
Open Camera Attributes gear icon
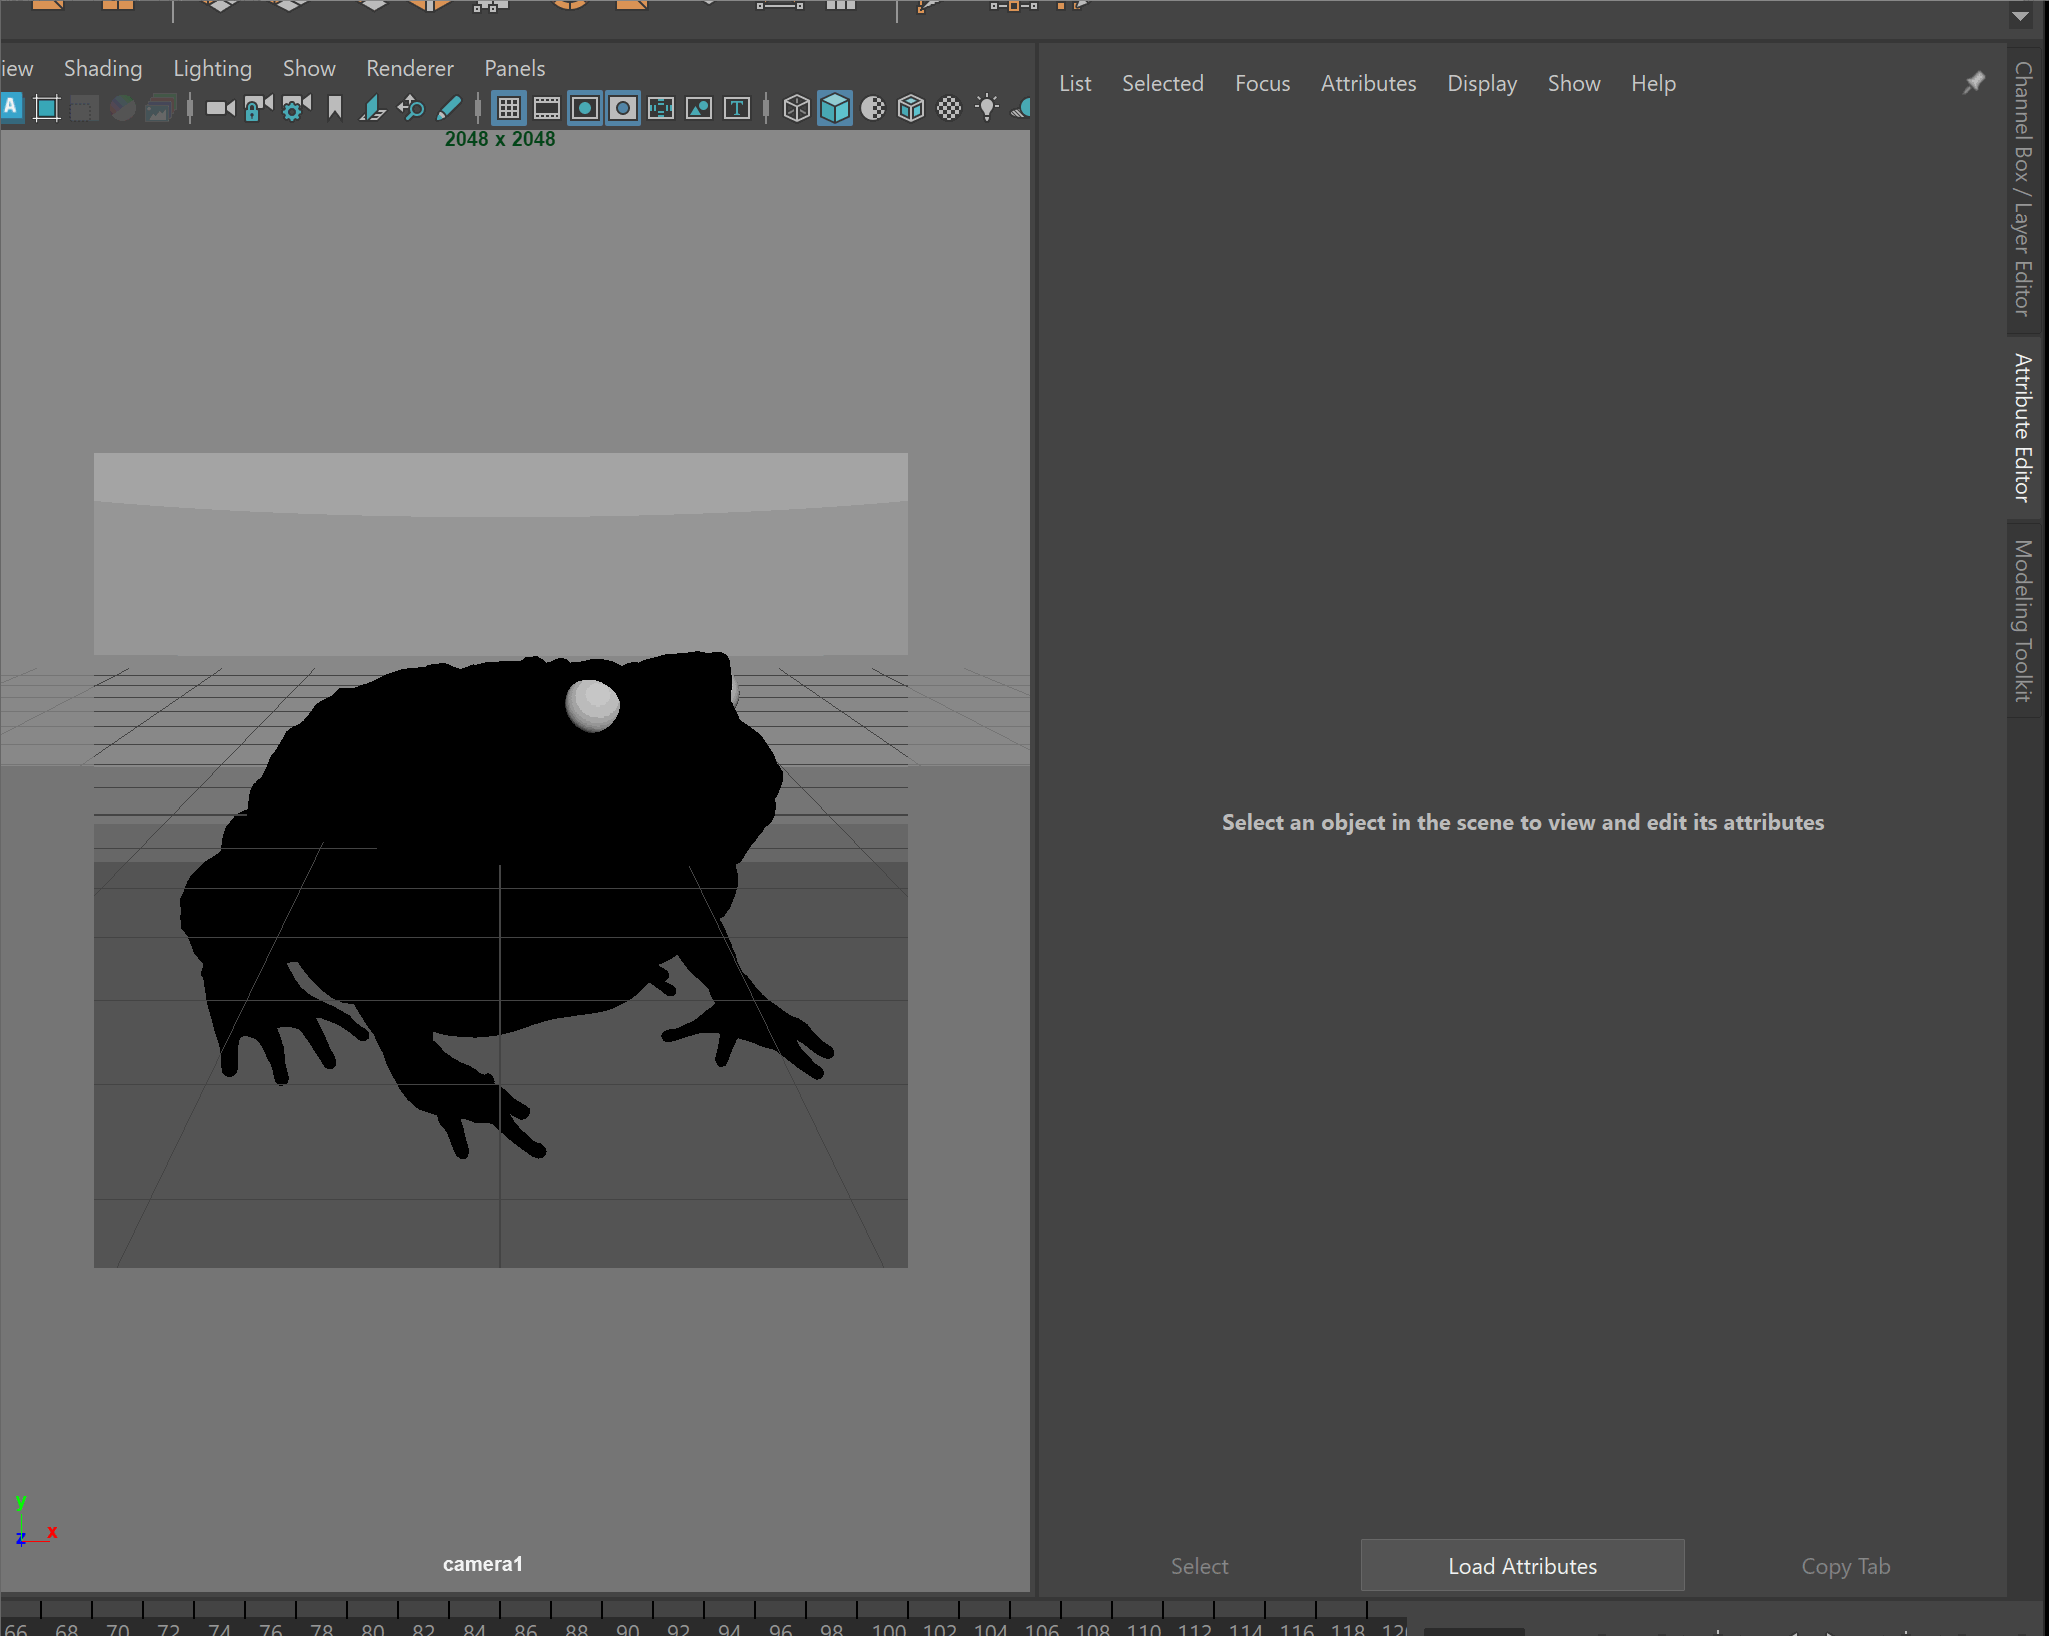pyautogui.click(x=296, y=108)
